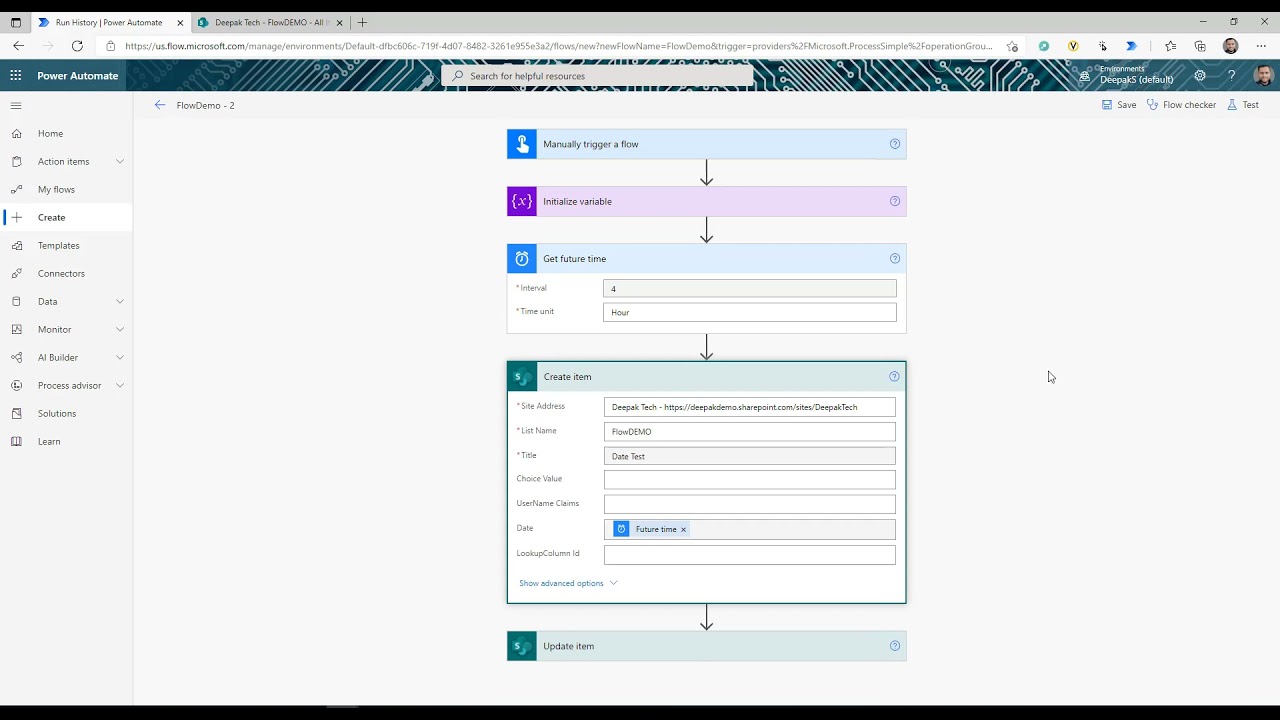Expand the Update item step
1280x720 pixels.
[706, 646]
